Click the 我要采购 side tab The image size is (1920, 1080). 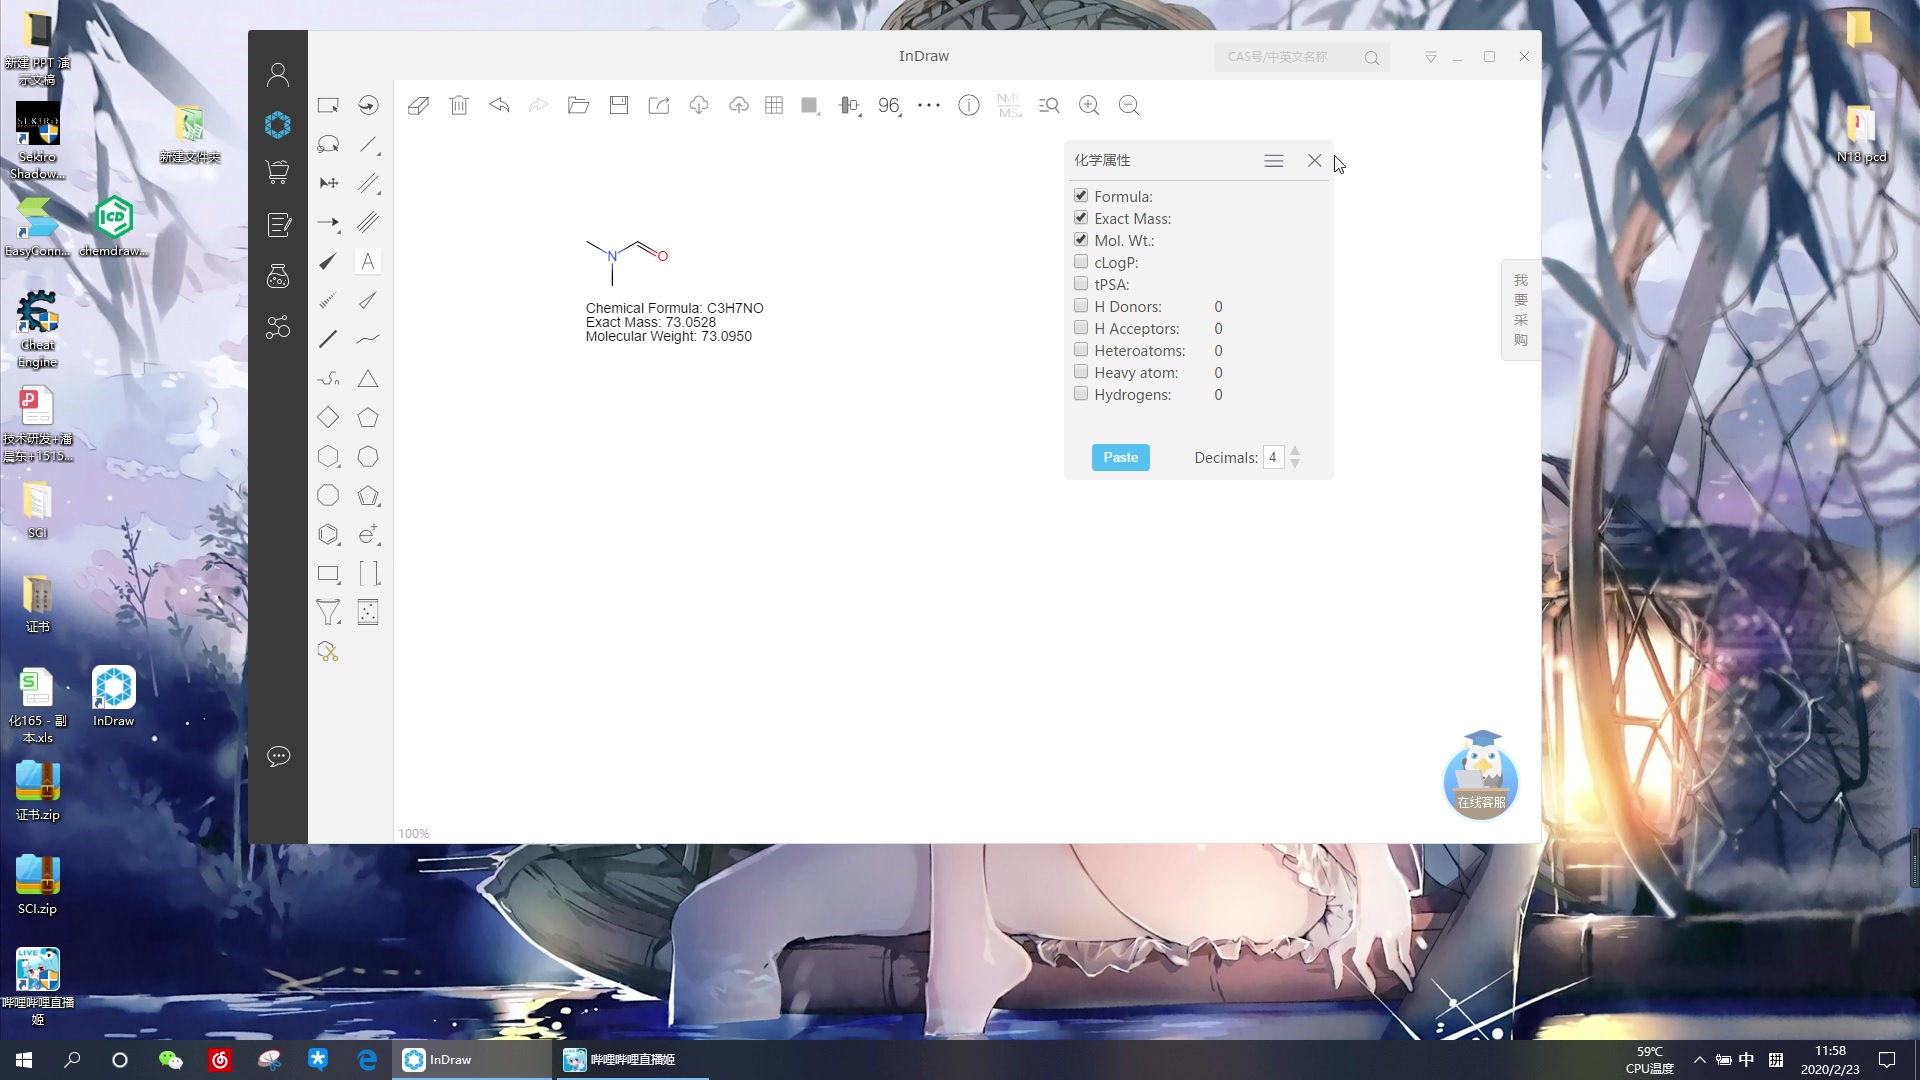coord(1520,310)
